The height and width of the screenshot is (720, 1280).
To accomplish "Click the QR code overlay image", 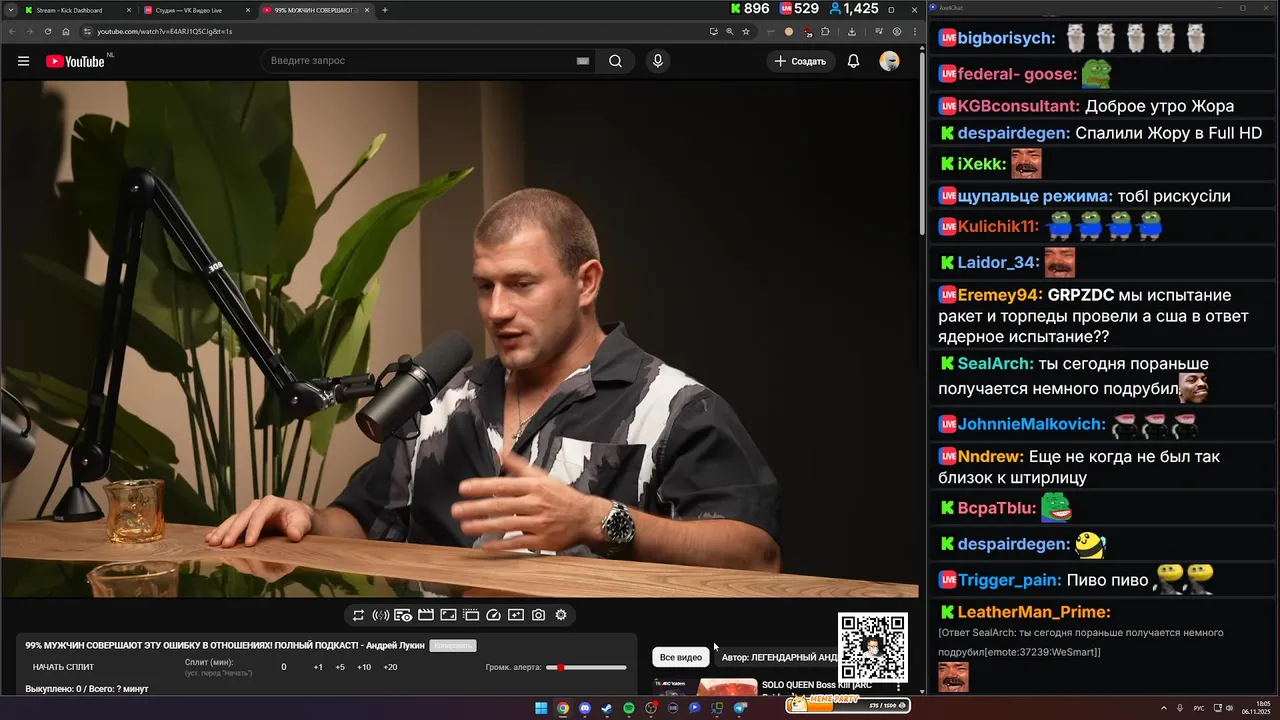I will coord(873,647).
